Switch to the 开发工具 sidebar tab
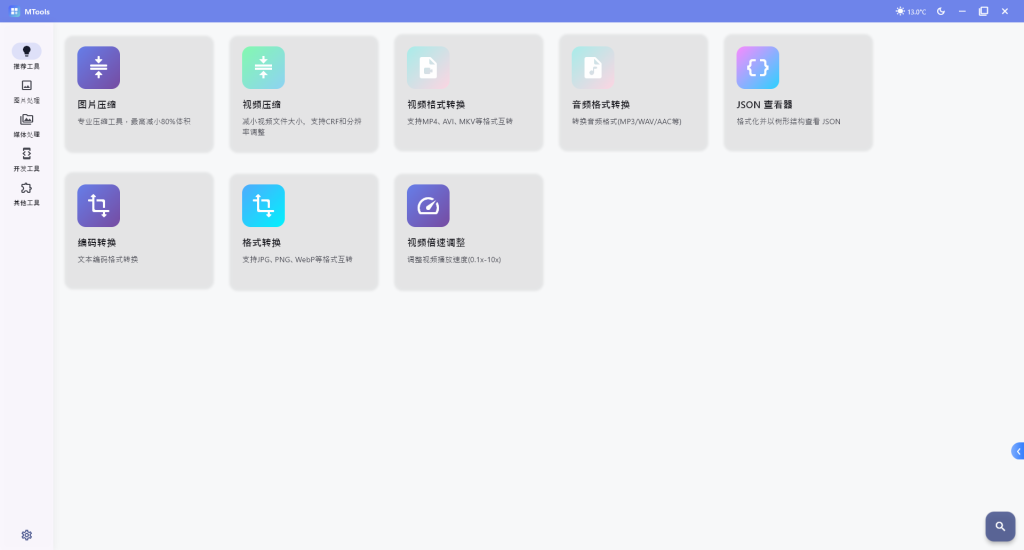Image resolution: width=1024 pixels, height=550 pixels. [x=26, y=159]
